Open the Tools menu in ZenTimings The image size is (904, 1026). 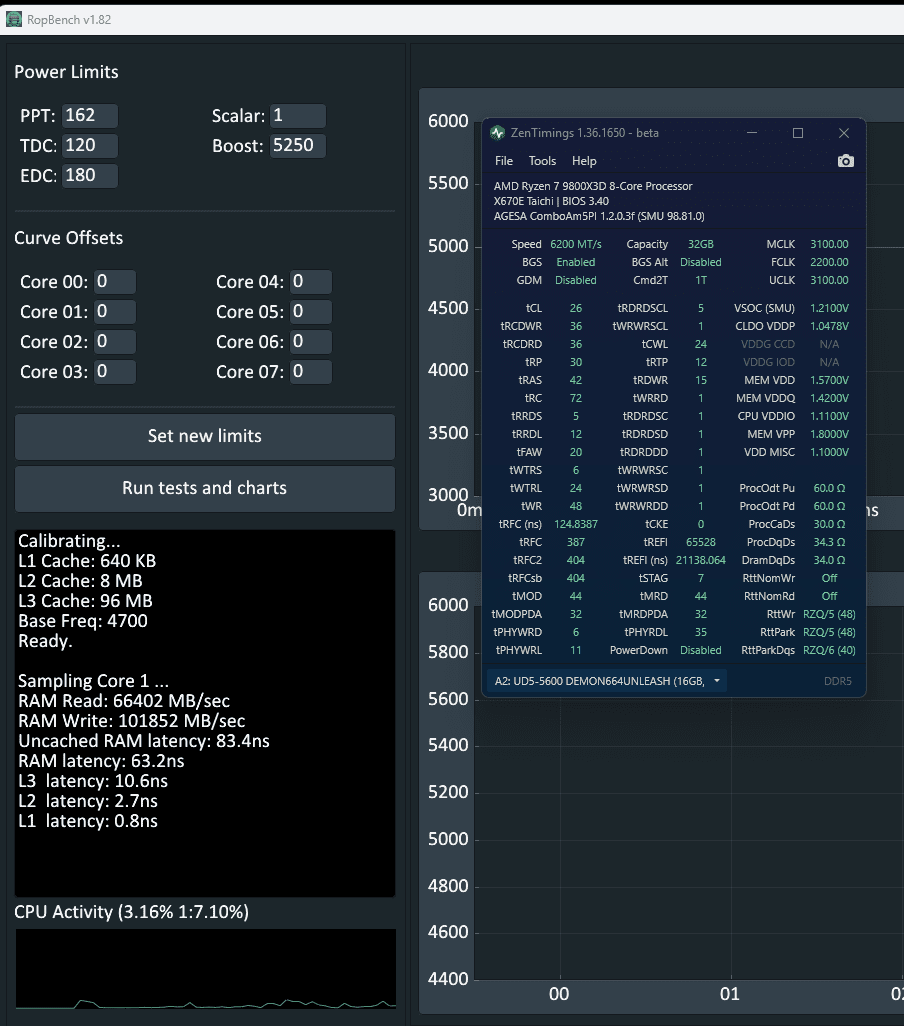(x=542, y=161)
